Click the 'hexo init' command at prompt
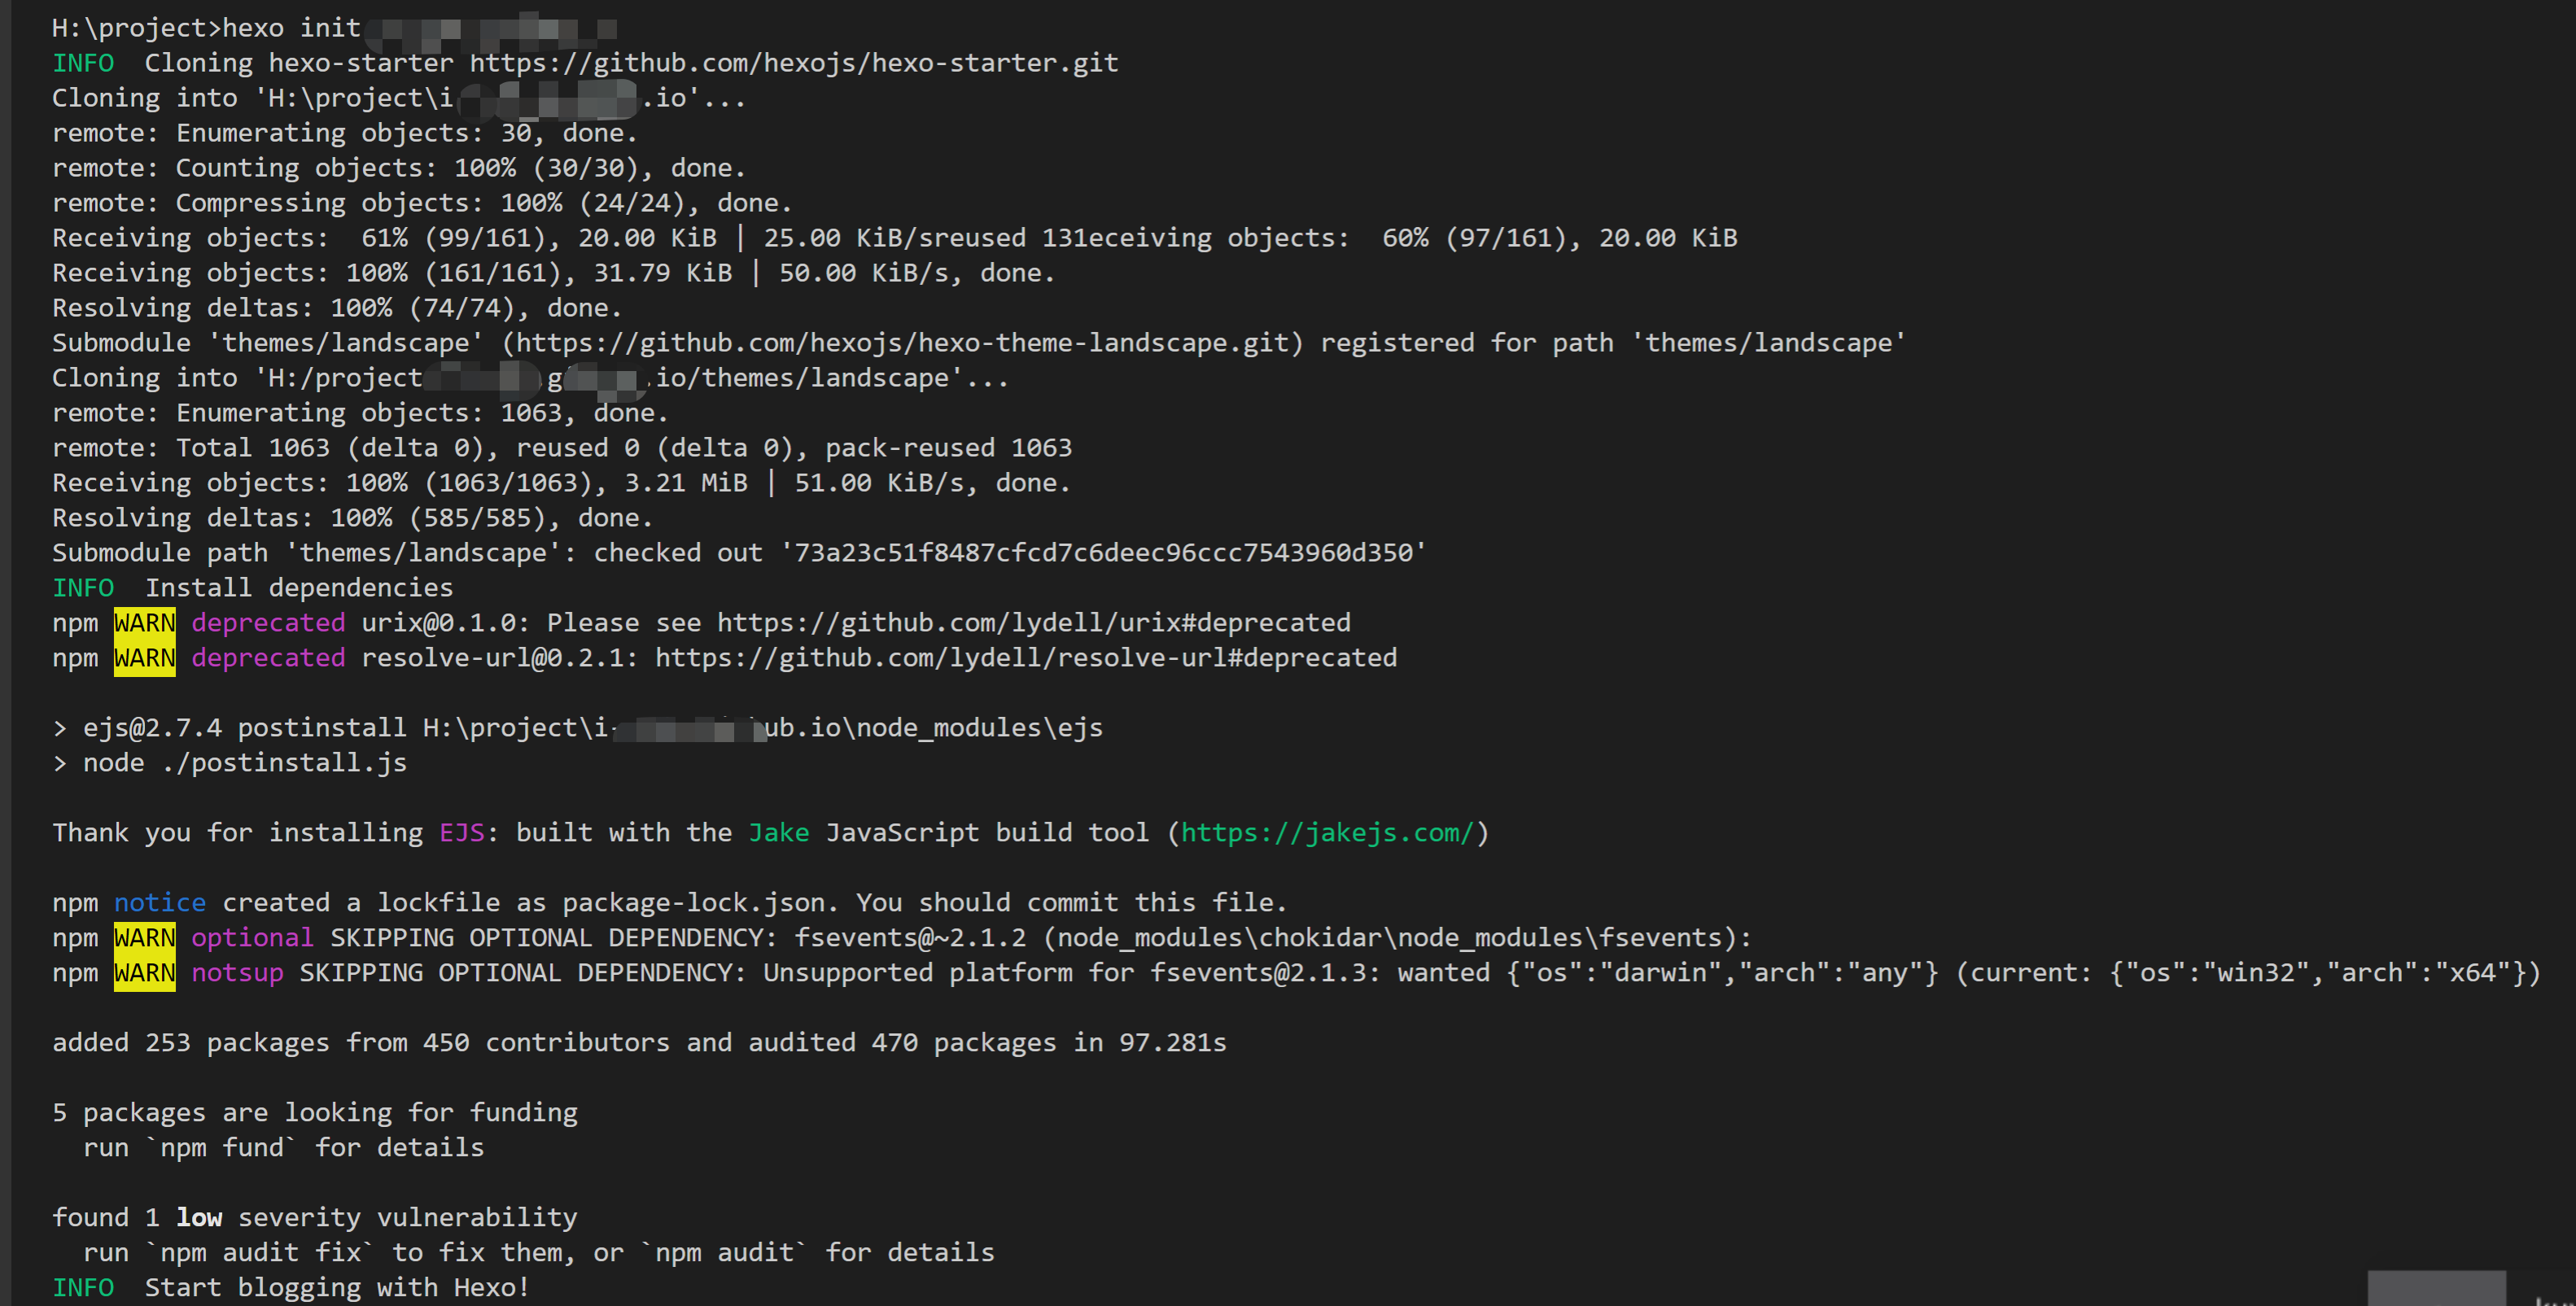The image size is (2576, 1306). [291, 28]
